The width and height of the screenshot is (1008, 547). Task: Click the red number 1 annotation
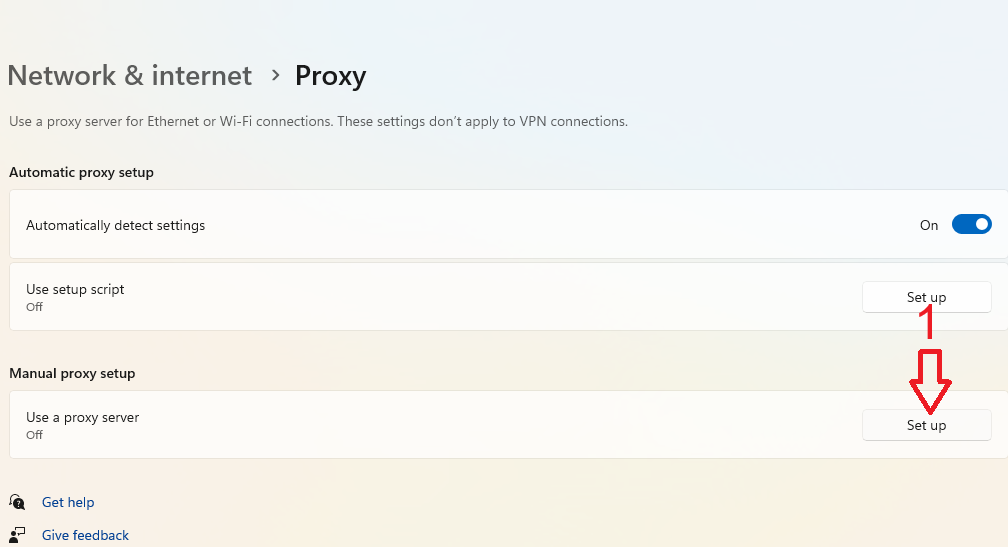(x=929, y=323)
